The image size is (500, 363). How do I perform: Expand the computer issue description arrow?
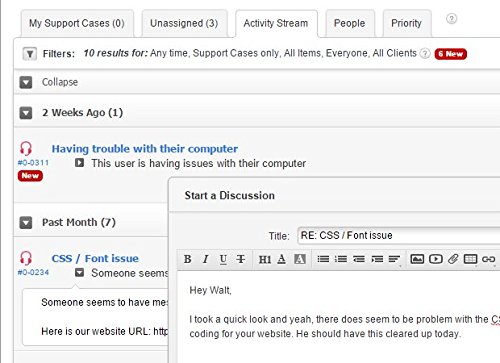[79, 163]
